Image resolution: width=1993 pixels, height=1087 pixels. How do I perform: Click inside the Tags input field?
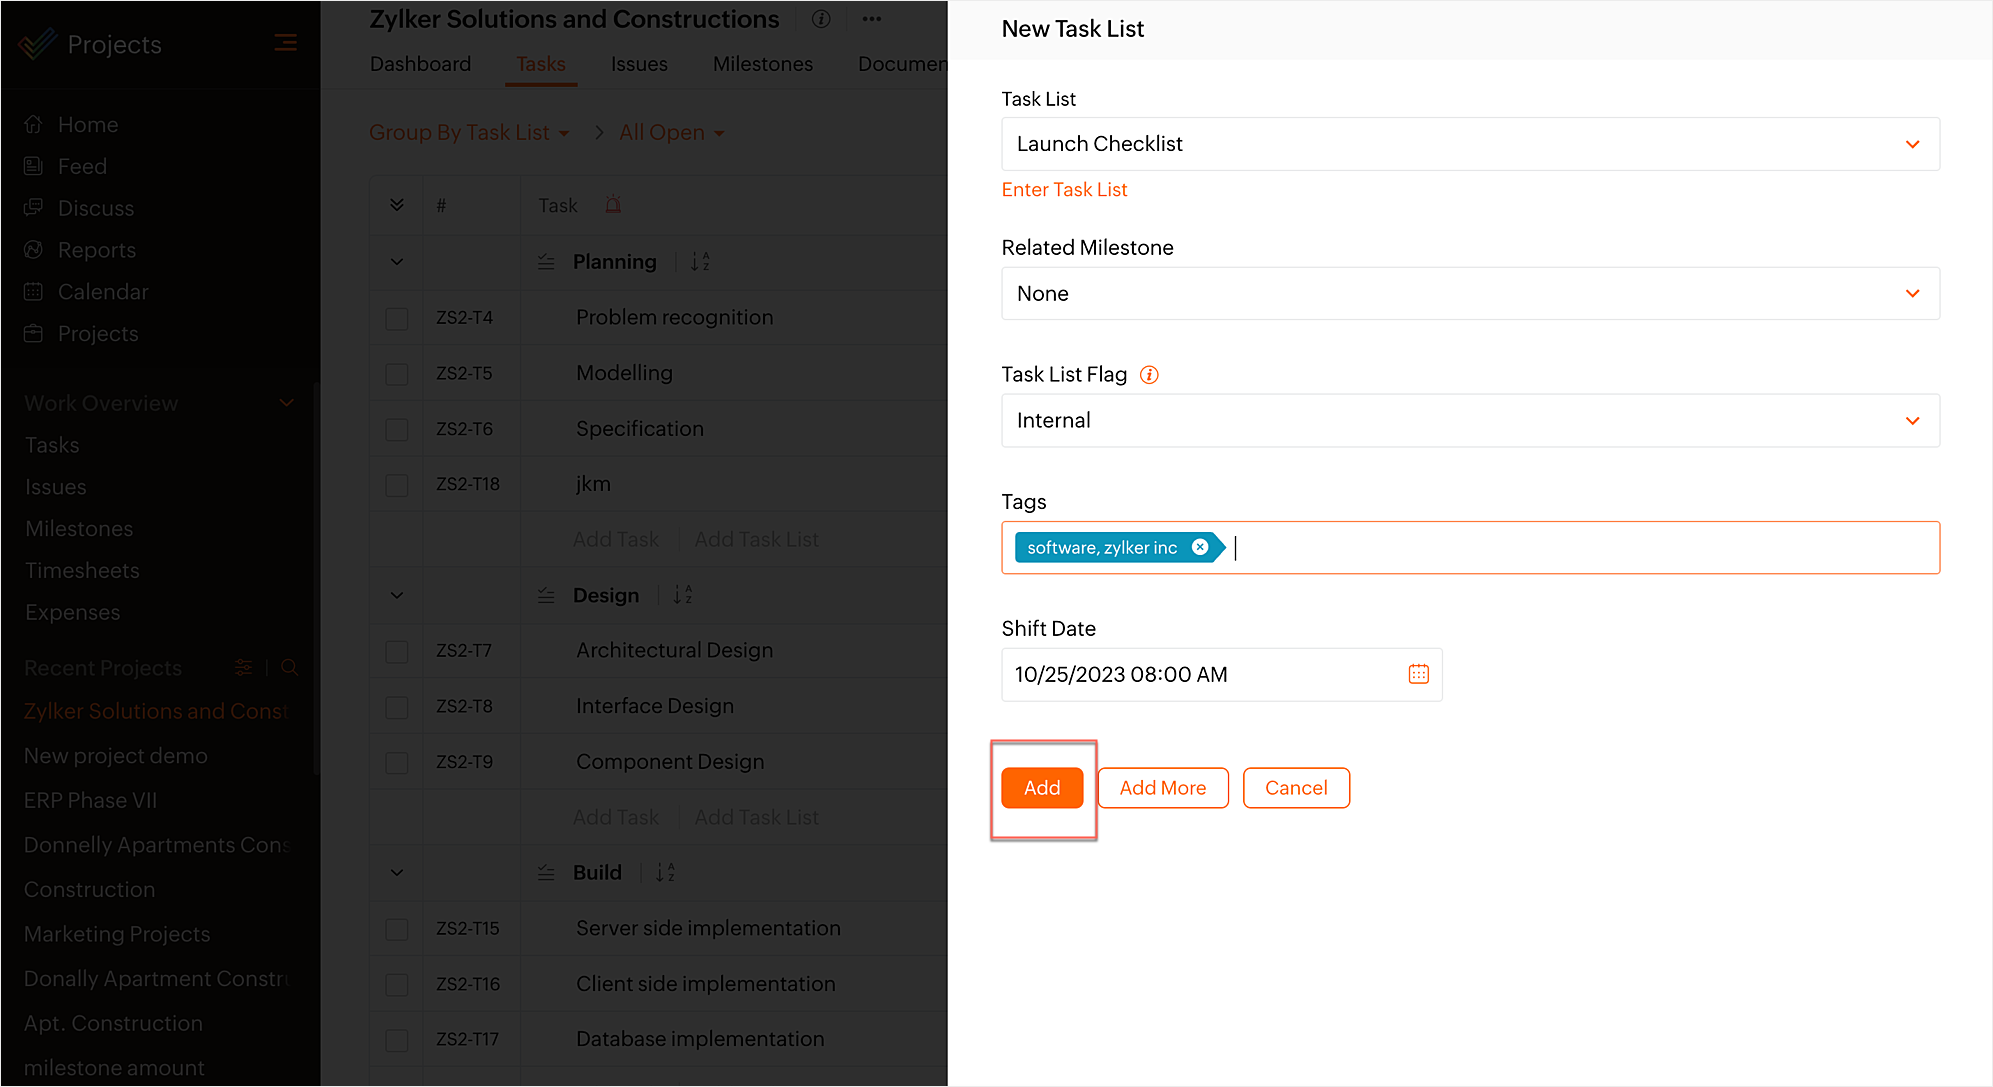pyautogui.click(x=1580, y=548)
